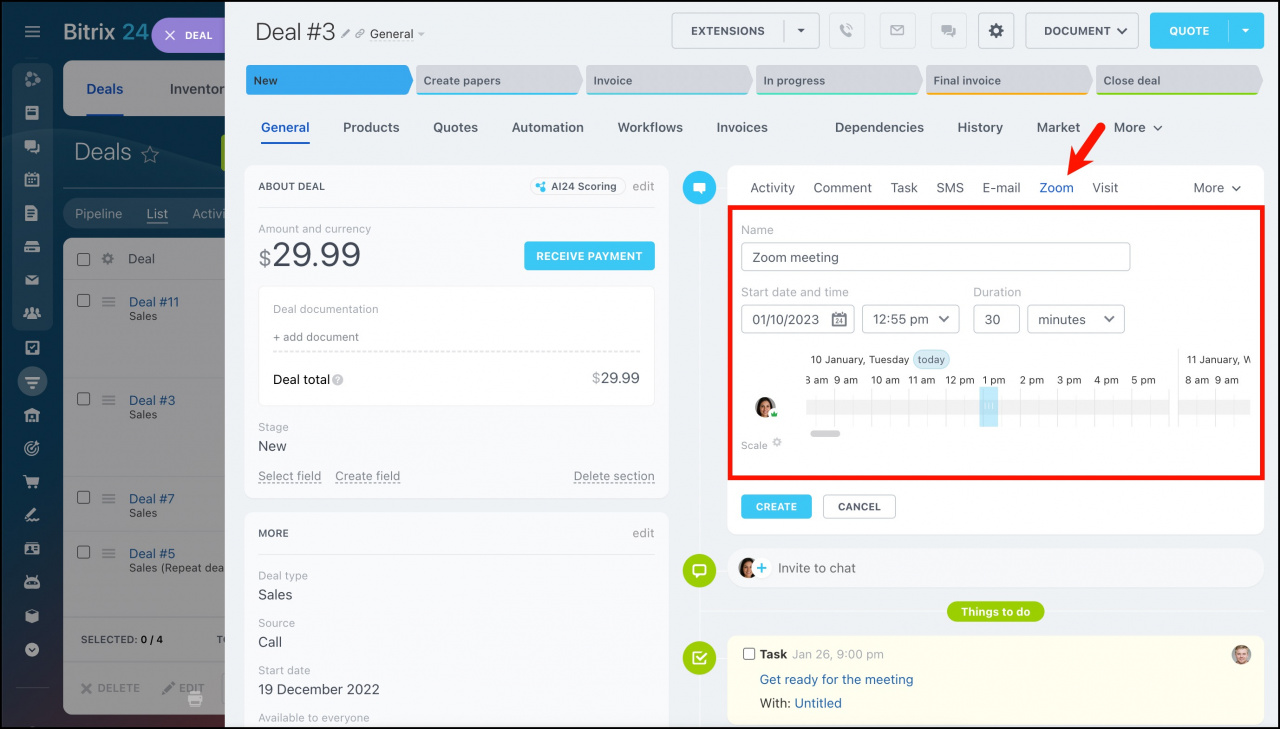1280x729 pixels.
Task: Set deal stage to 'In progress'
Action: pyautogui.click(x=838, y=81)
